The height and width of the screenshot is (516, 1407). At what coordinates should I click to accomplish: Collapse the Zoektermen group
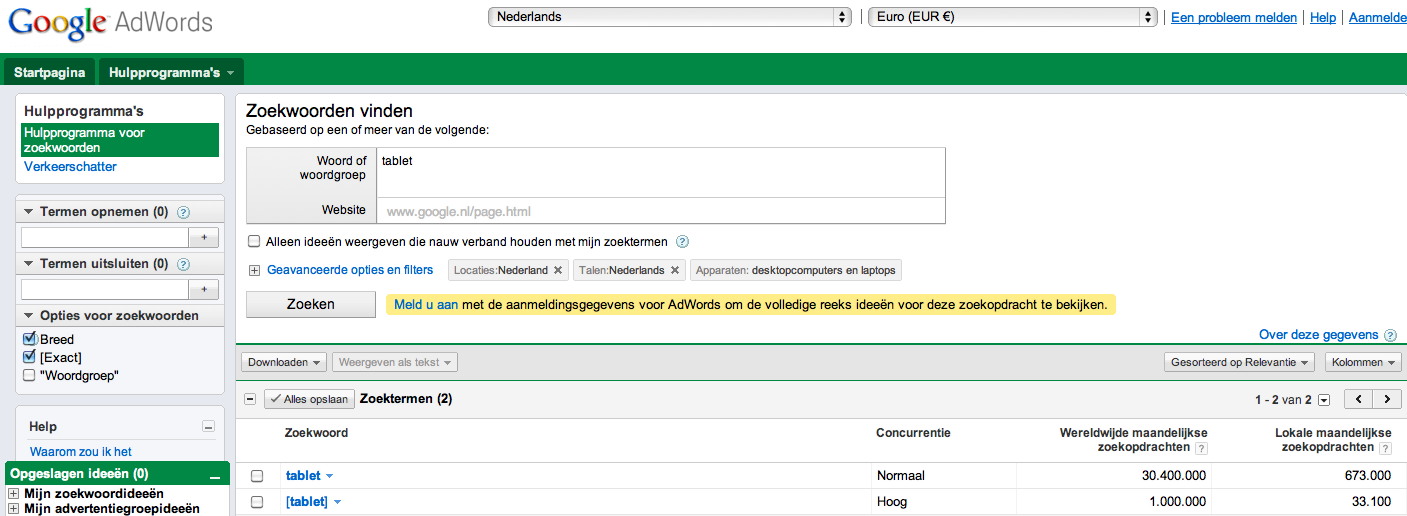click(250, 399)
